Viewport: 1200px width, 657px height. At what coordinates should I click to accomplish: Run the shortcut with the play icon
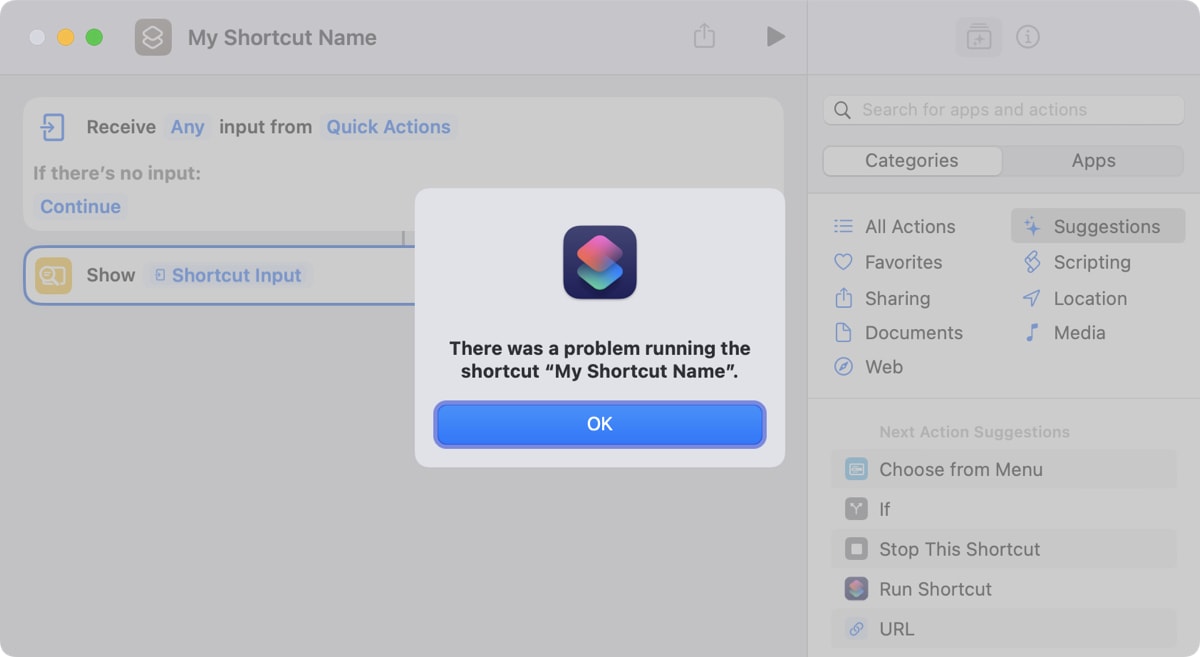776,36
